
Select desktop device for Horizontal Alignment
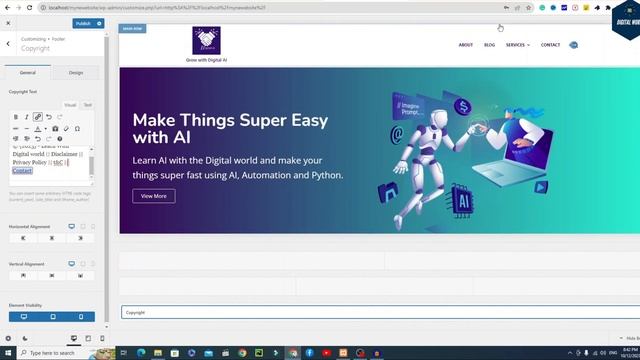pyautogui.click(x=71, y=227)
